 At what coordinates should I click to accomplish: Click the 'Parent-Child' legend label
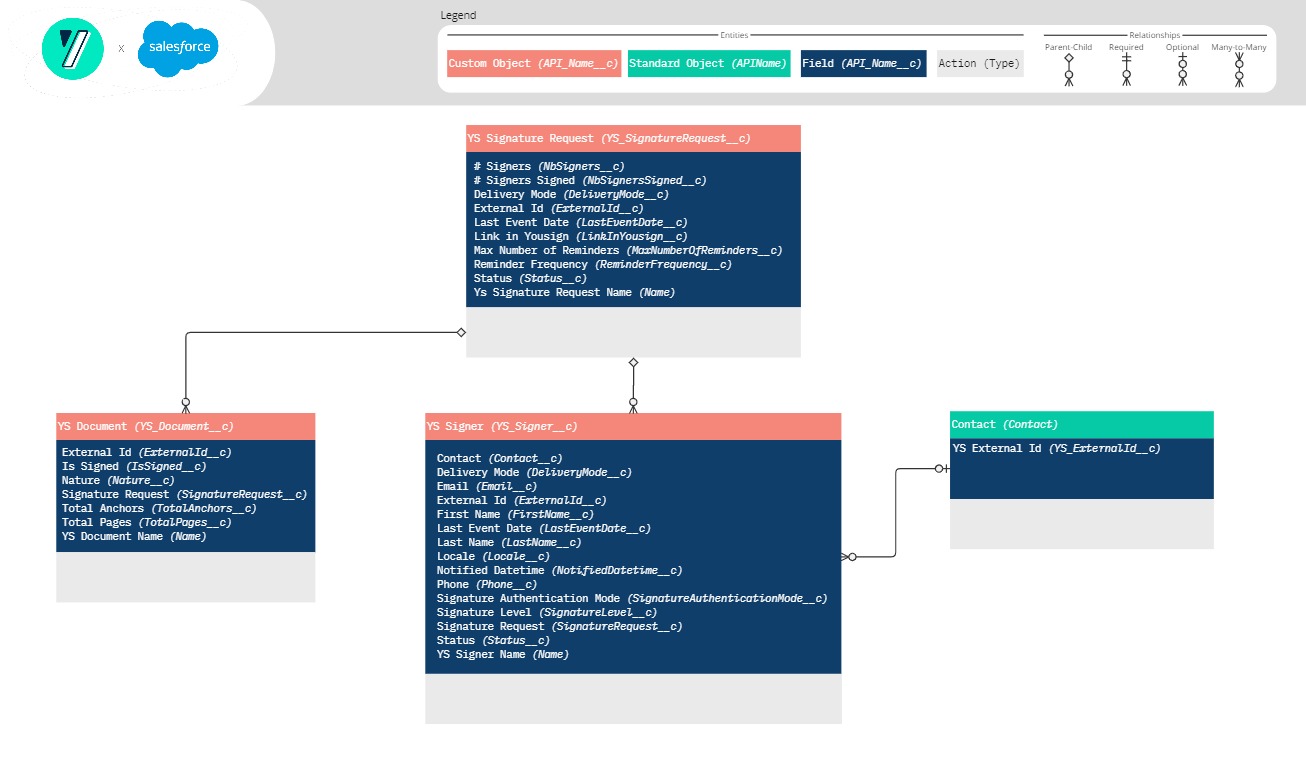click(x=1068, y=47)
